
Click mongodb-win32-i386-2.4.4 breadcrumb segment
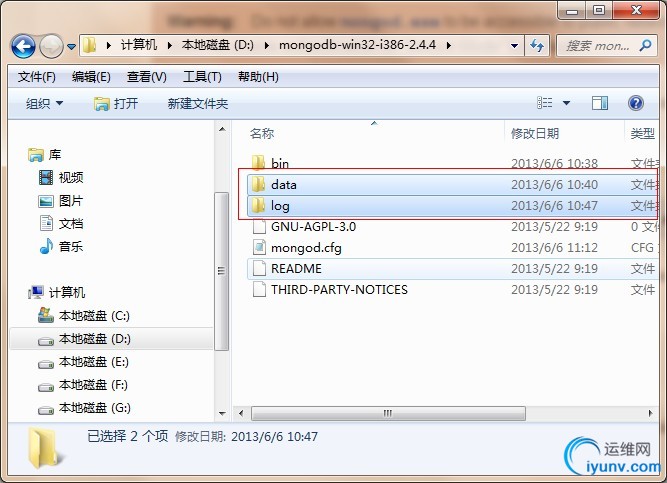[357, 45]
